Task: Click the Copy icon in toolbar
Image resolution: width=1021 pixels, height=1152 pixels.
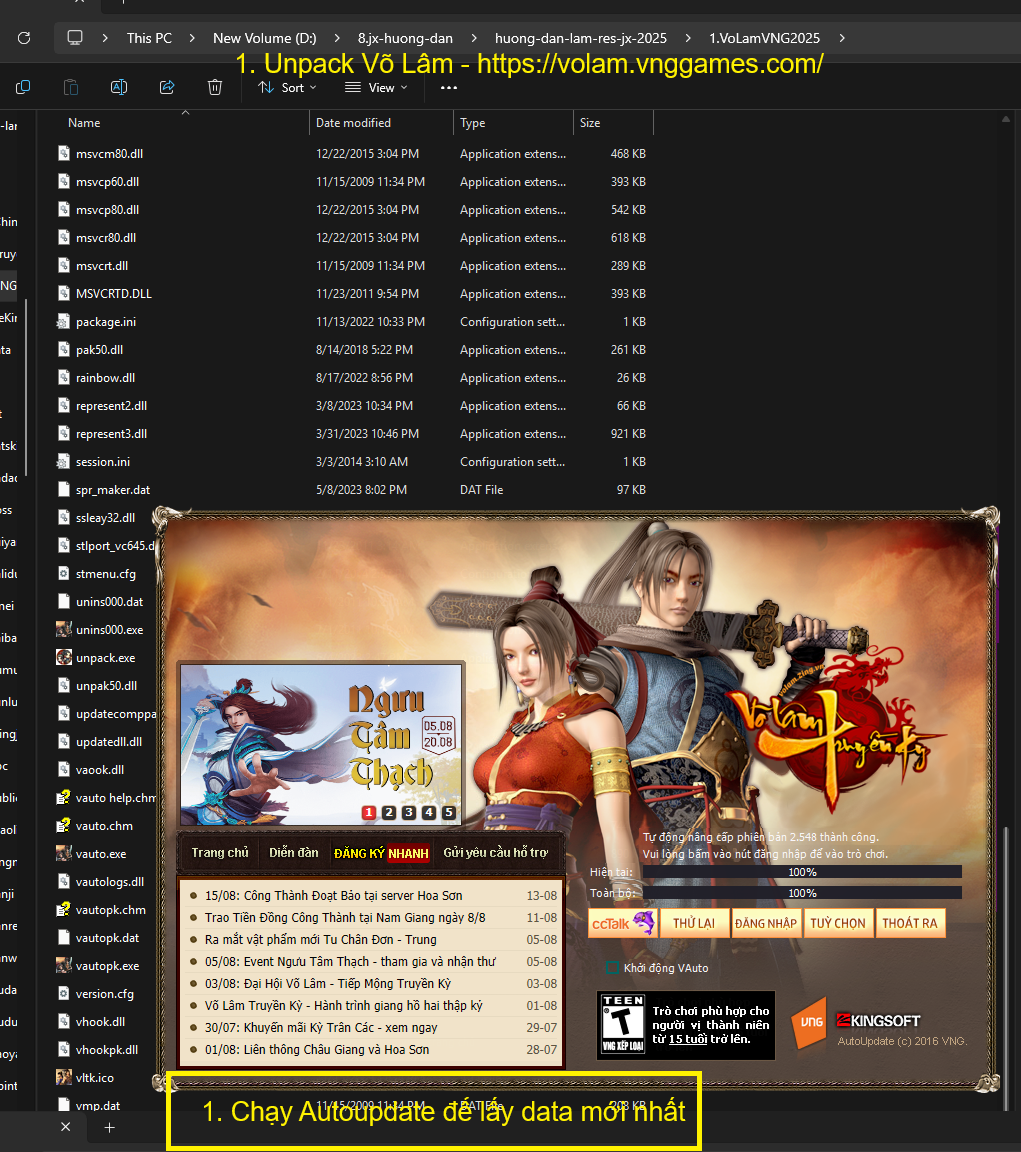Action: (x=23, y=88)
